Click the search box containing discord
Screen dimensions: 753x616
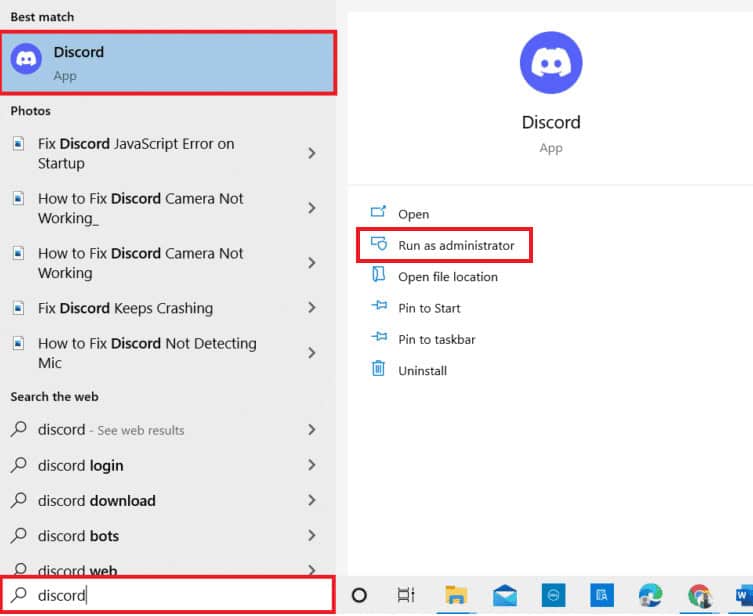pyautogui.click(x=168, y=595)
